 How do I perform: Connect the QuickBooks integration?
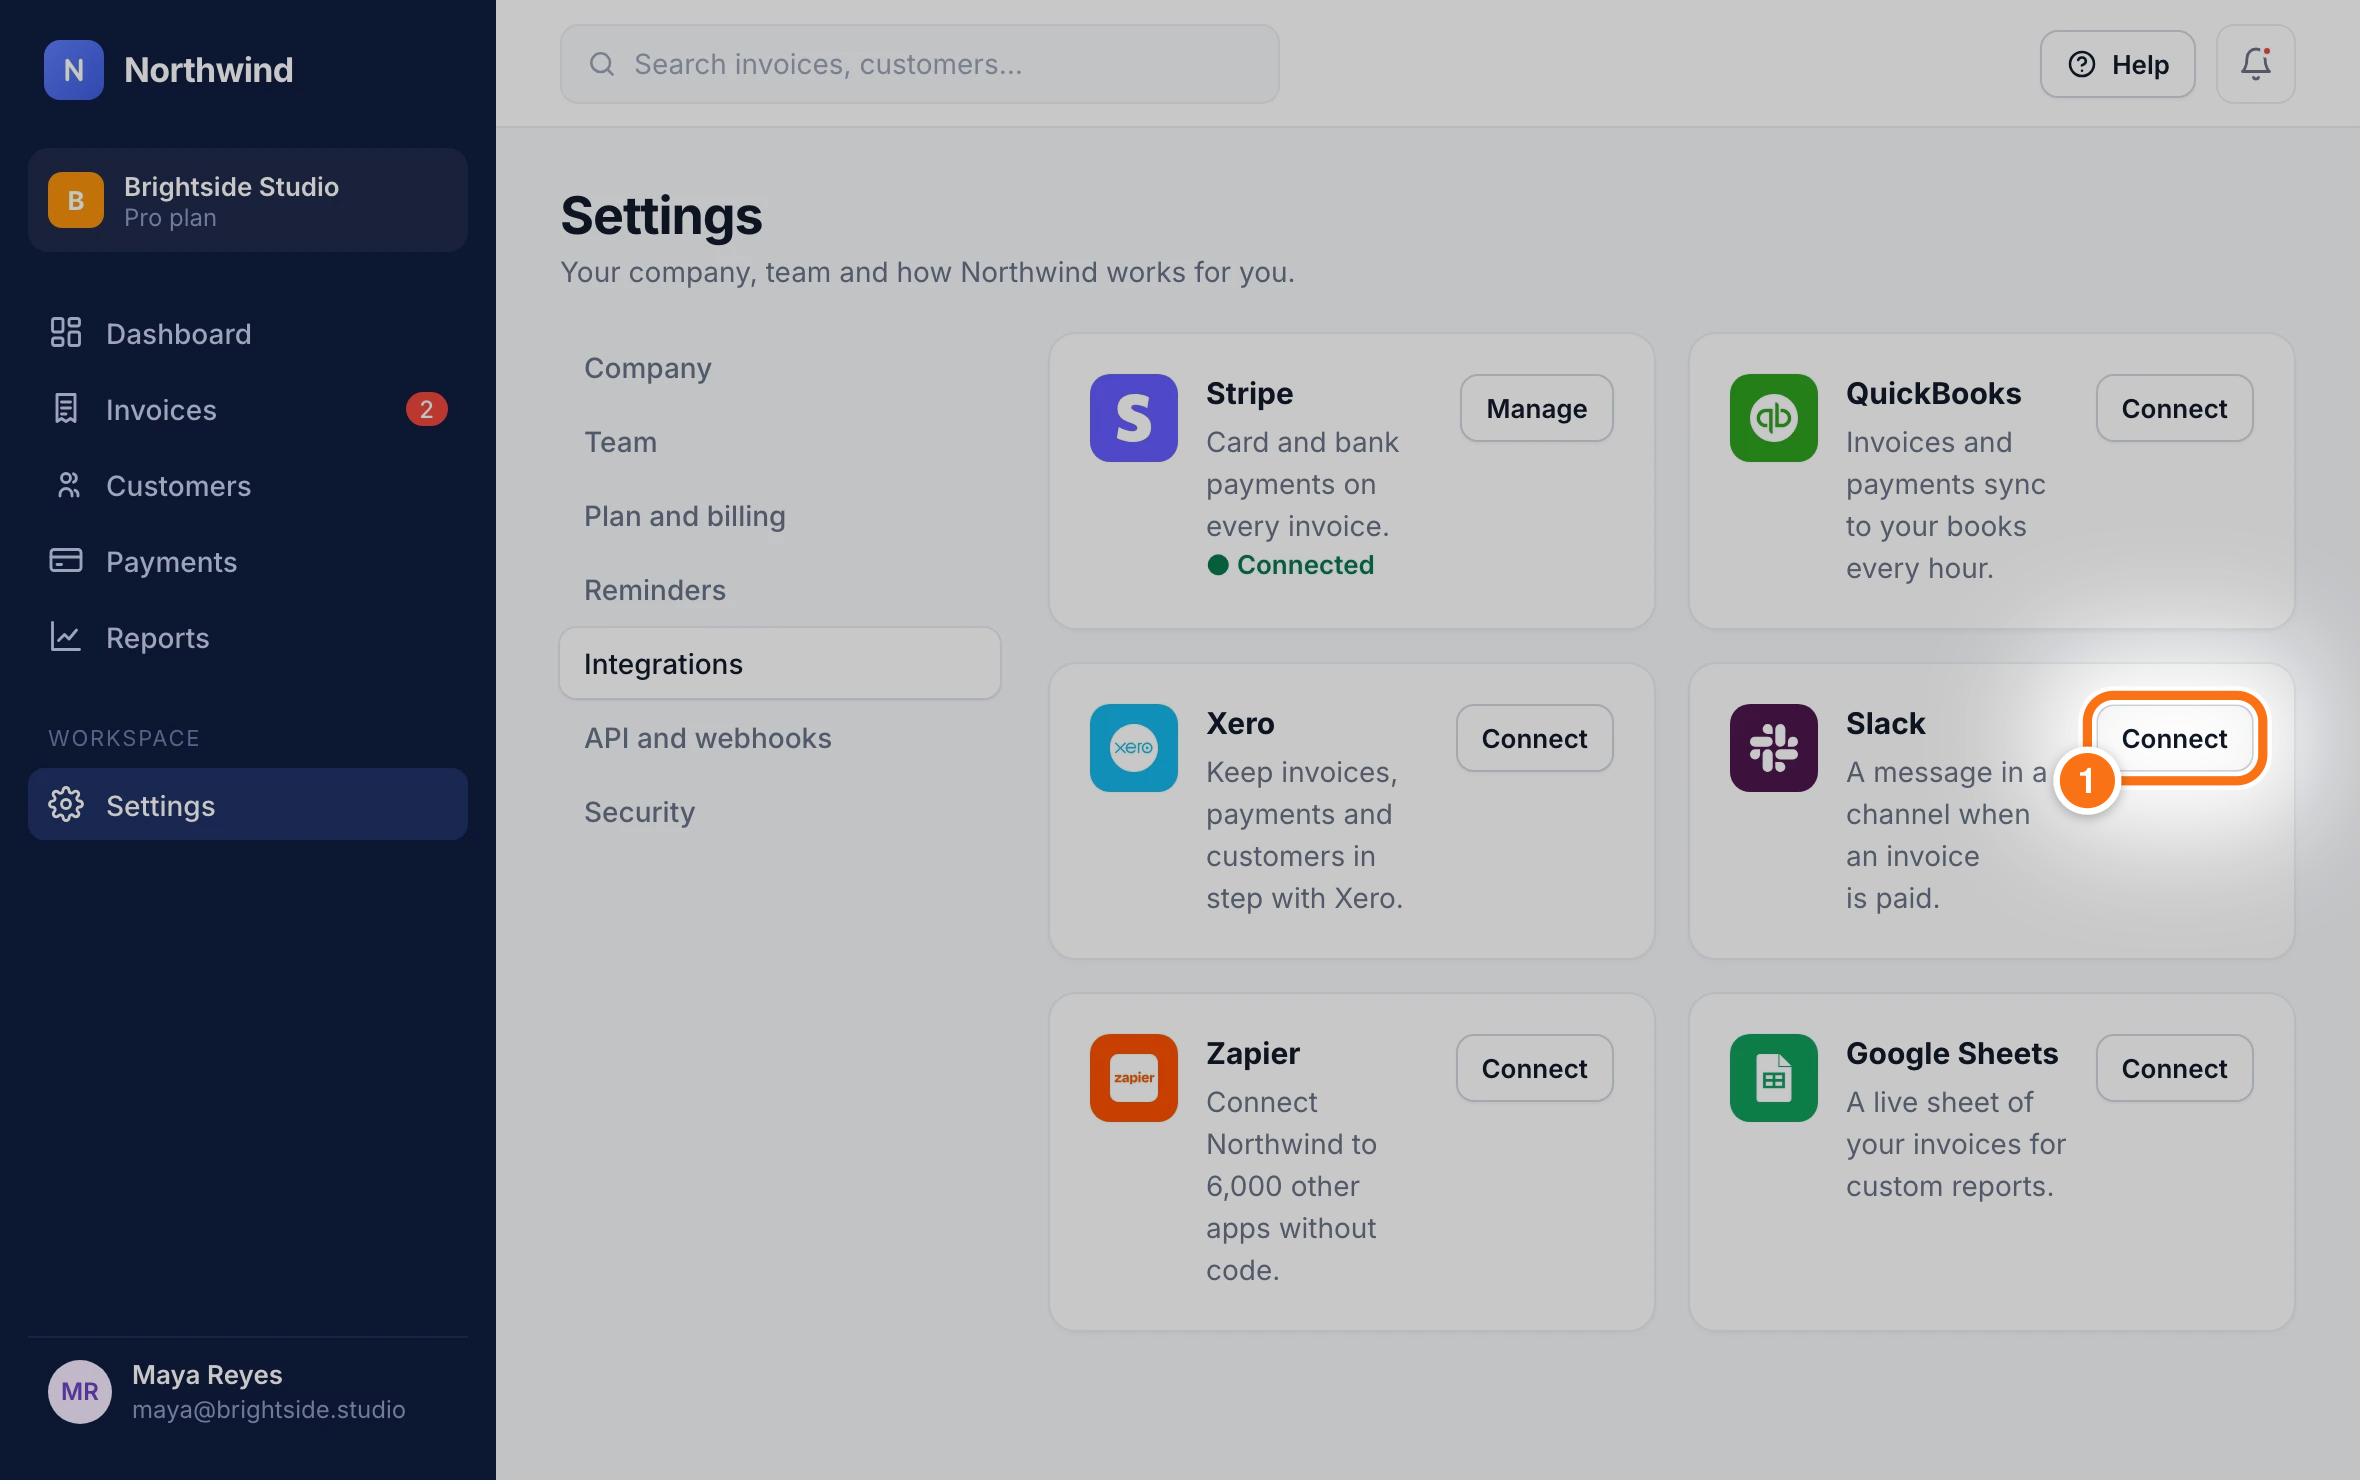tap(2174, 408)
